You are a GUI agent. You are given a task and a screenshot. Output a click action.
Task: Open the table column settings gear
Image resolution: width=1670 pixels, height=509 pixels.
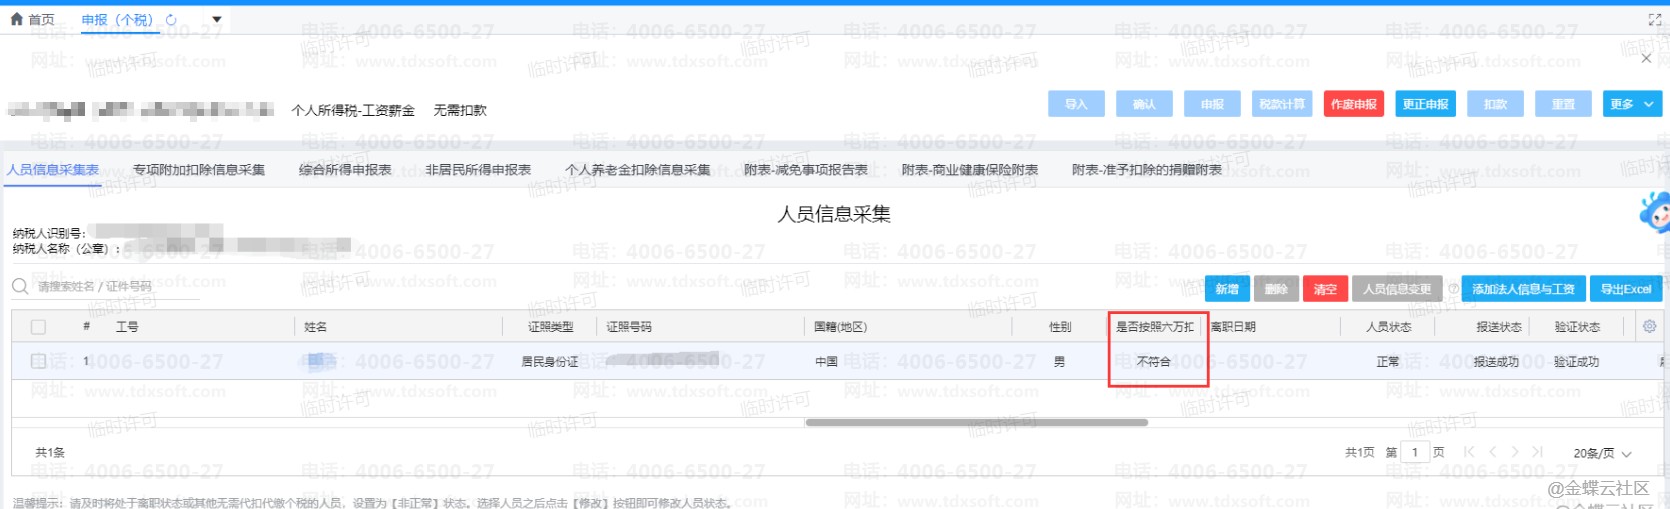point(1649,326)
